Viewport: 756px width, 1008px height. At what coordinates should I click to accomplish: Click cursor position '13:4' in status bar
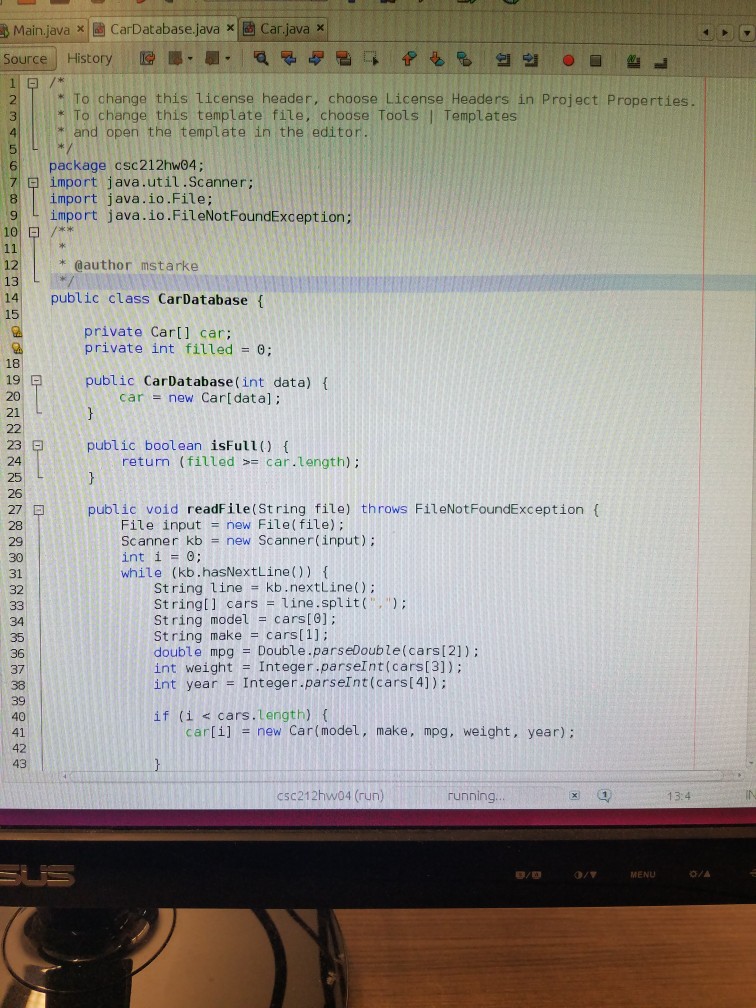click(678, 796)
